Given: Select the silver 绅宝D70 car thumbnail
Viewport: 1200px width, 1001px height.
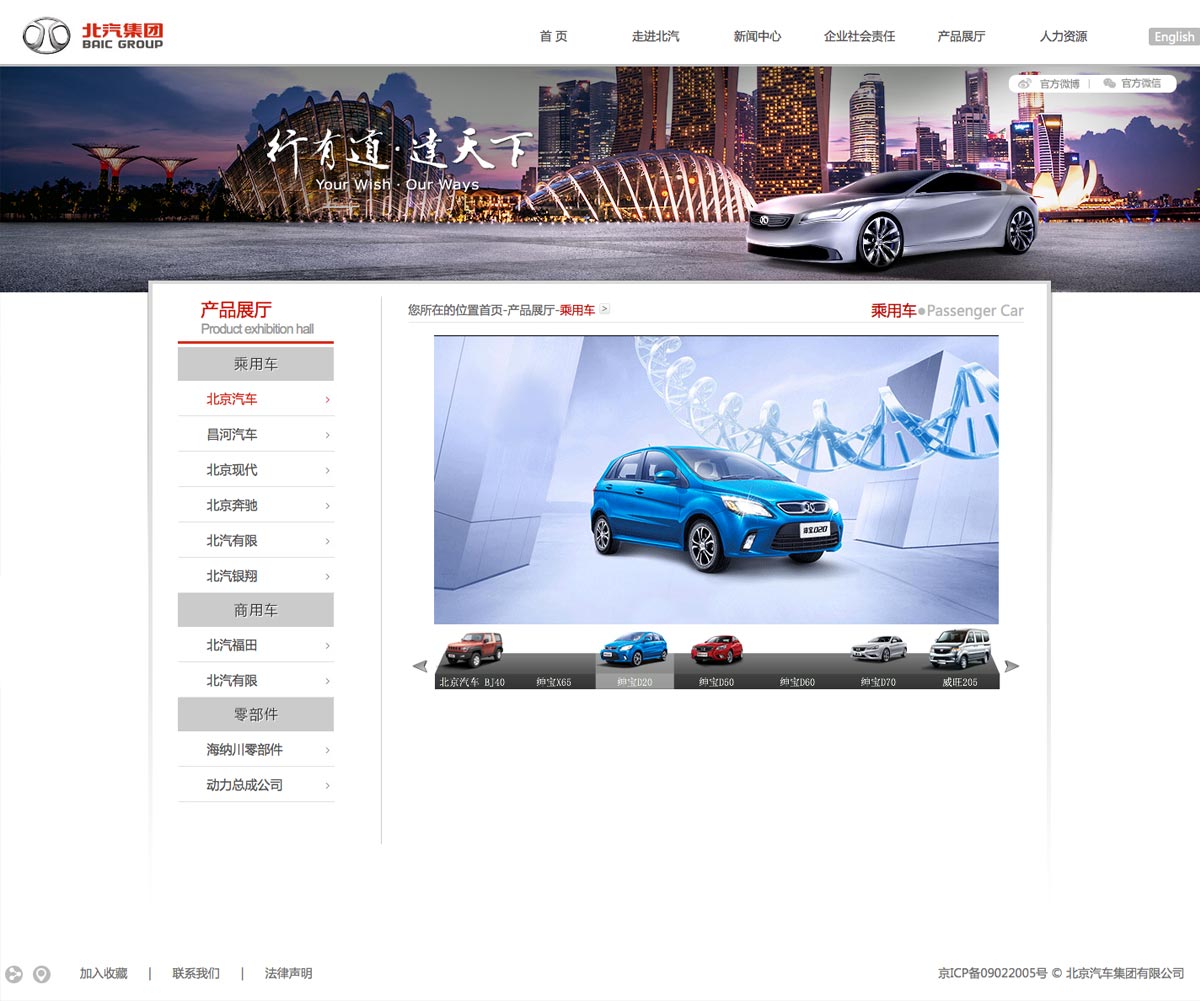Looking at the screenshot, I should click(879, 649).
